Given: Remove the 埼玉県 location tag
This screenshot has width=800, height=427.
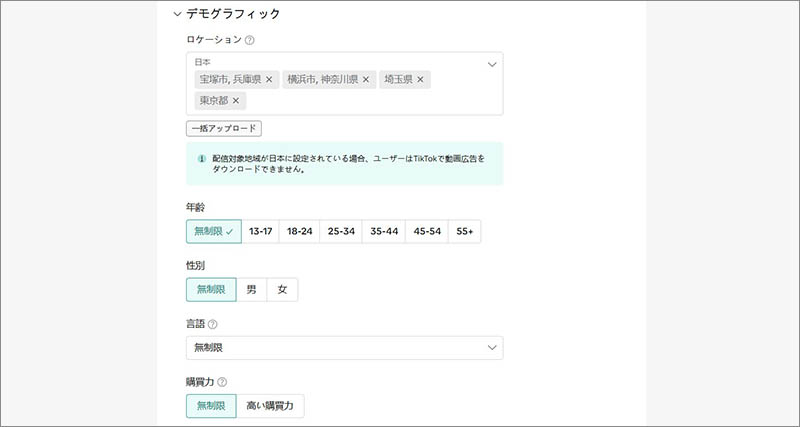Looking at the screenshot, I should pos(421,79).
